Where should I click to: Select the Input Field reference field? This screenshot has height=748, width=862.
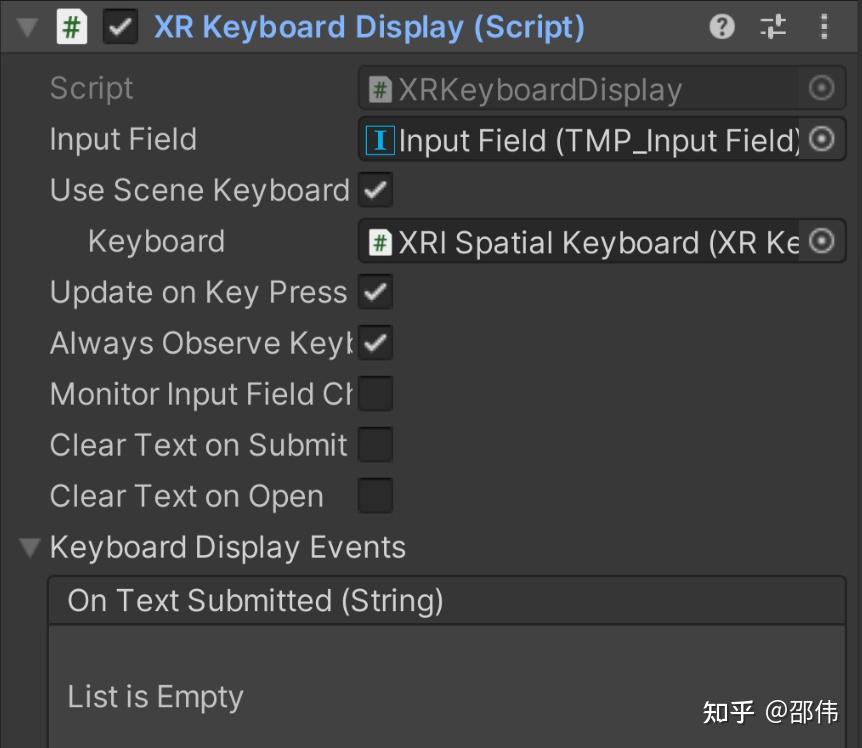pos(590,140)
